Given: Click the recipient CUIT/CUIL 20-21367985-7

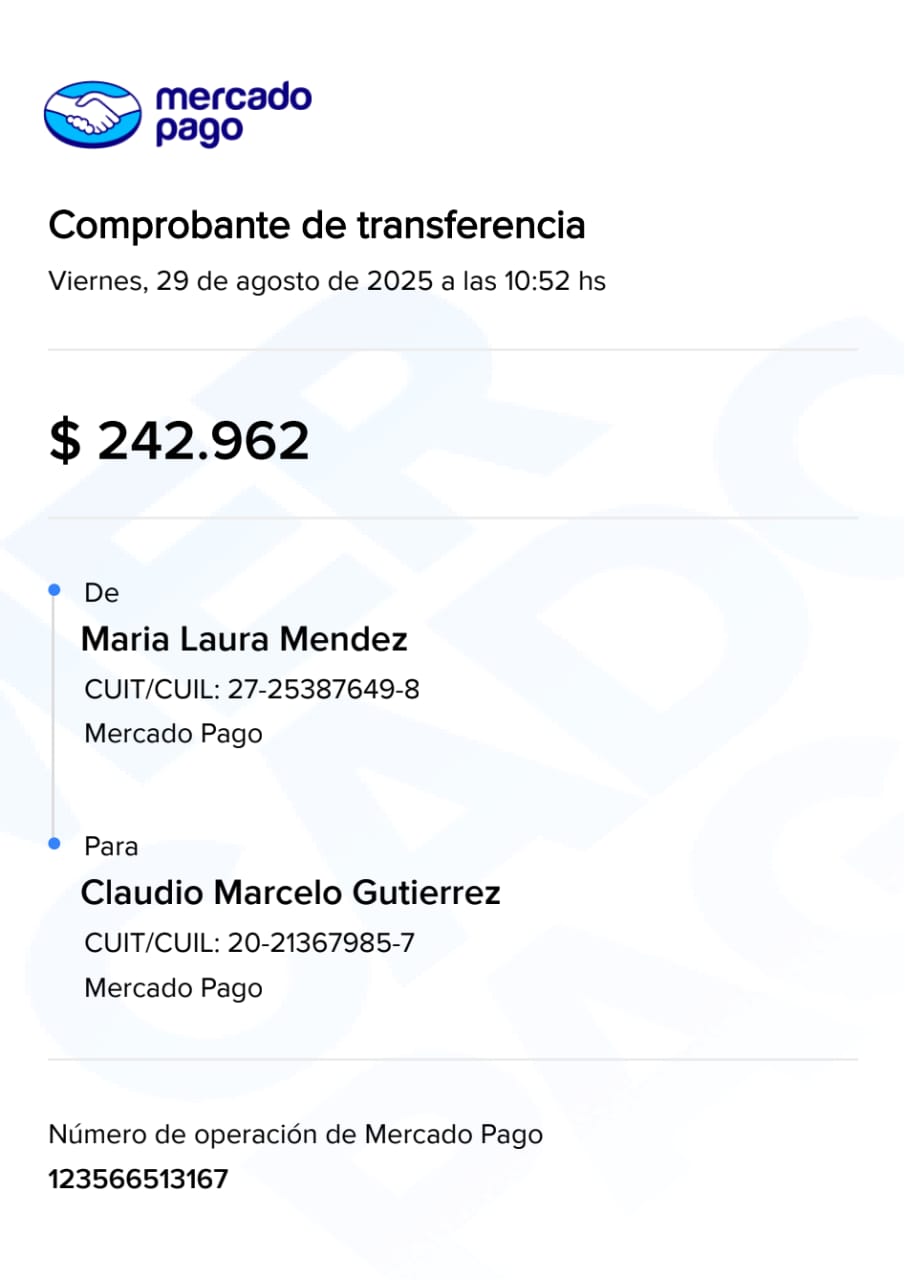Looking at the screenshot, I should pyautogui.click(x=320, y=942).
